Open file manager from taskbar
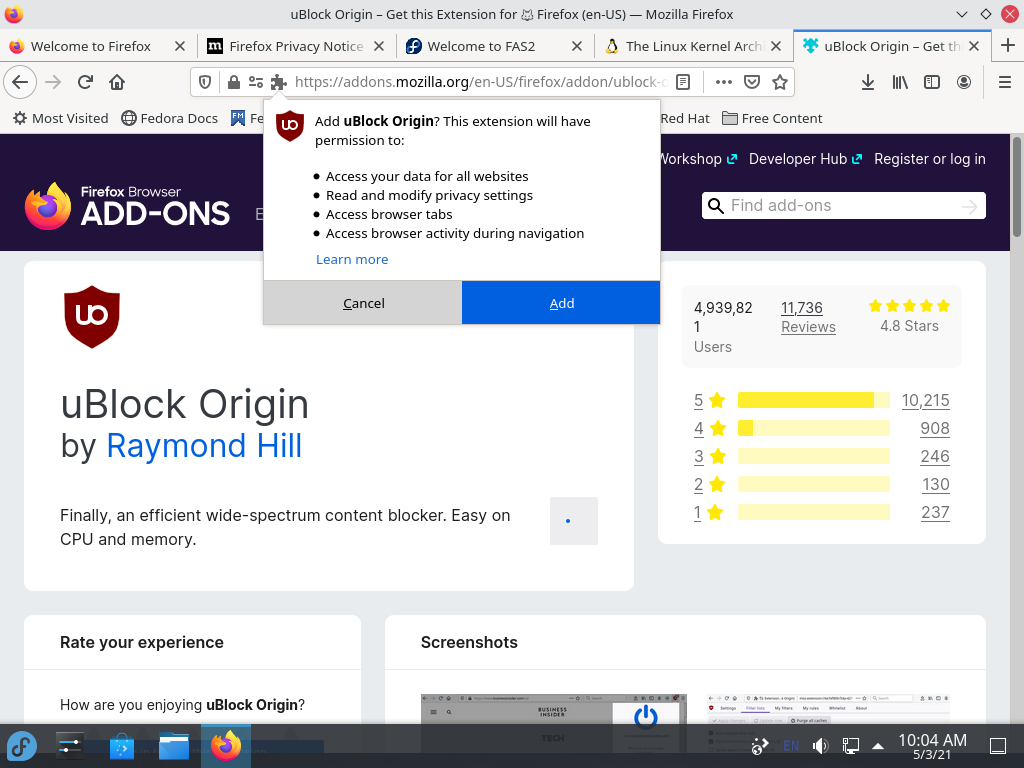This screenshot has height=768, width=1024. click(174, 746)
